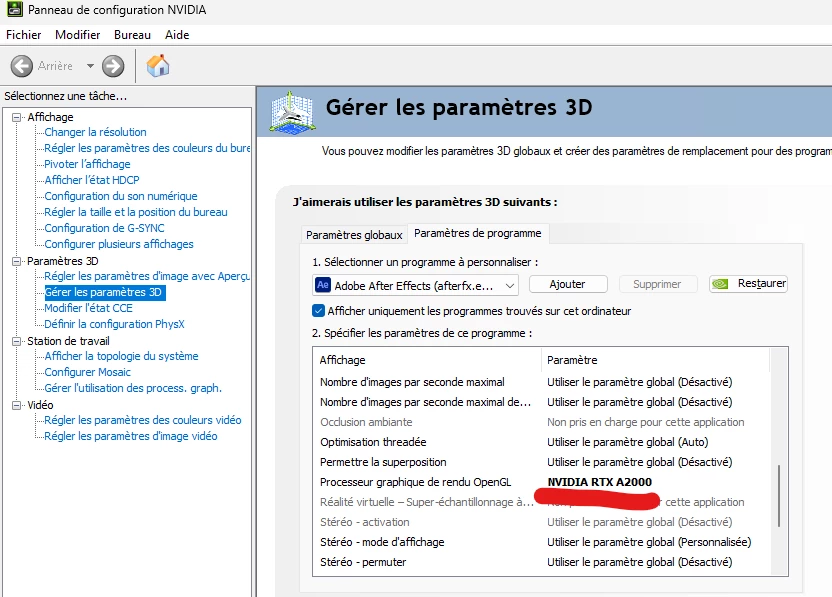Open Régler les paramètres des couleurs du bureau
The height and width of the screenshot is (597, 832).
click(x=147, y=148)
